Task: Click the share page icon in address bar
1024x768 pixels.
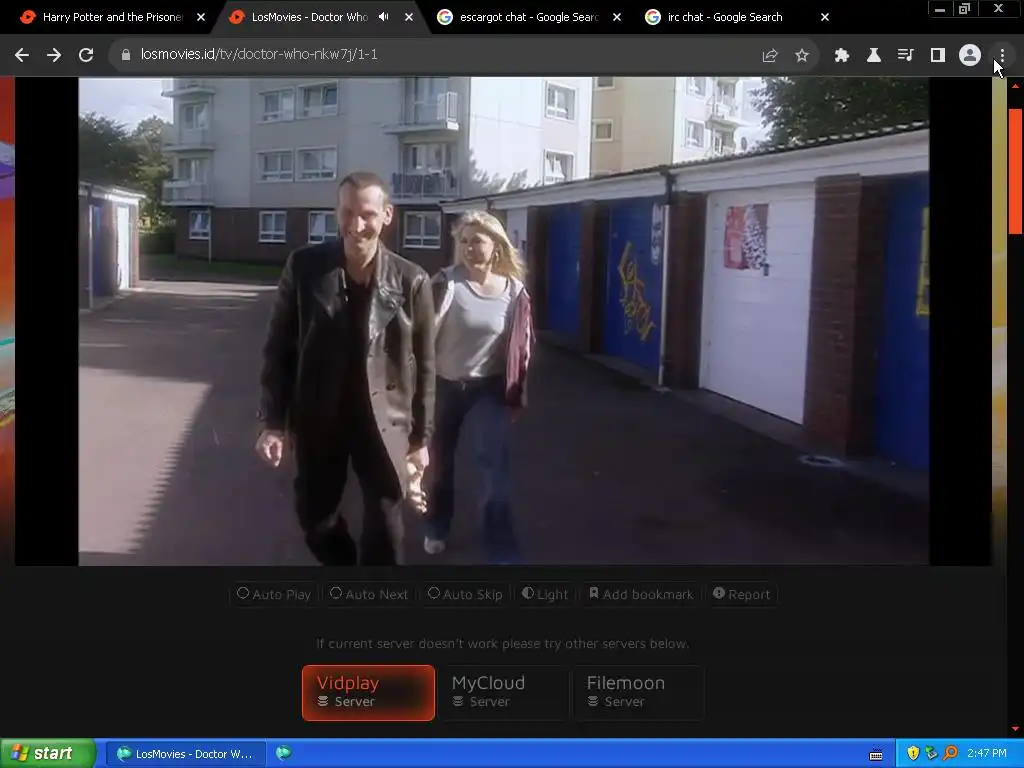Action: click(x=770, y=56)
